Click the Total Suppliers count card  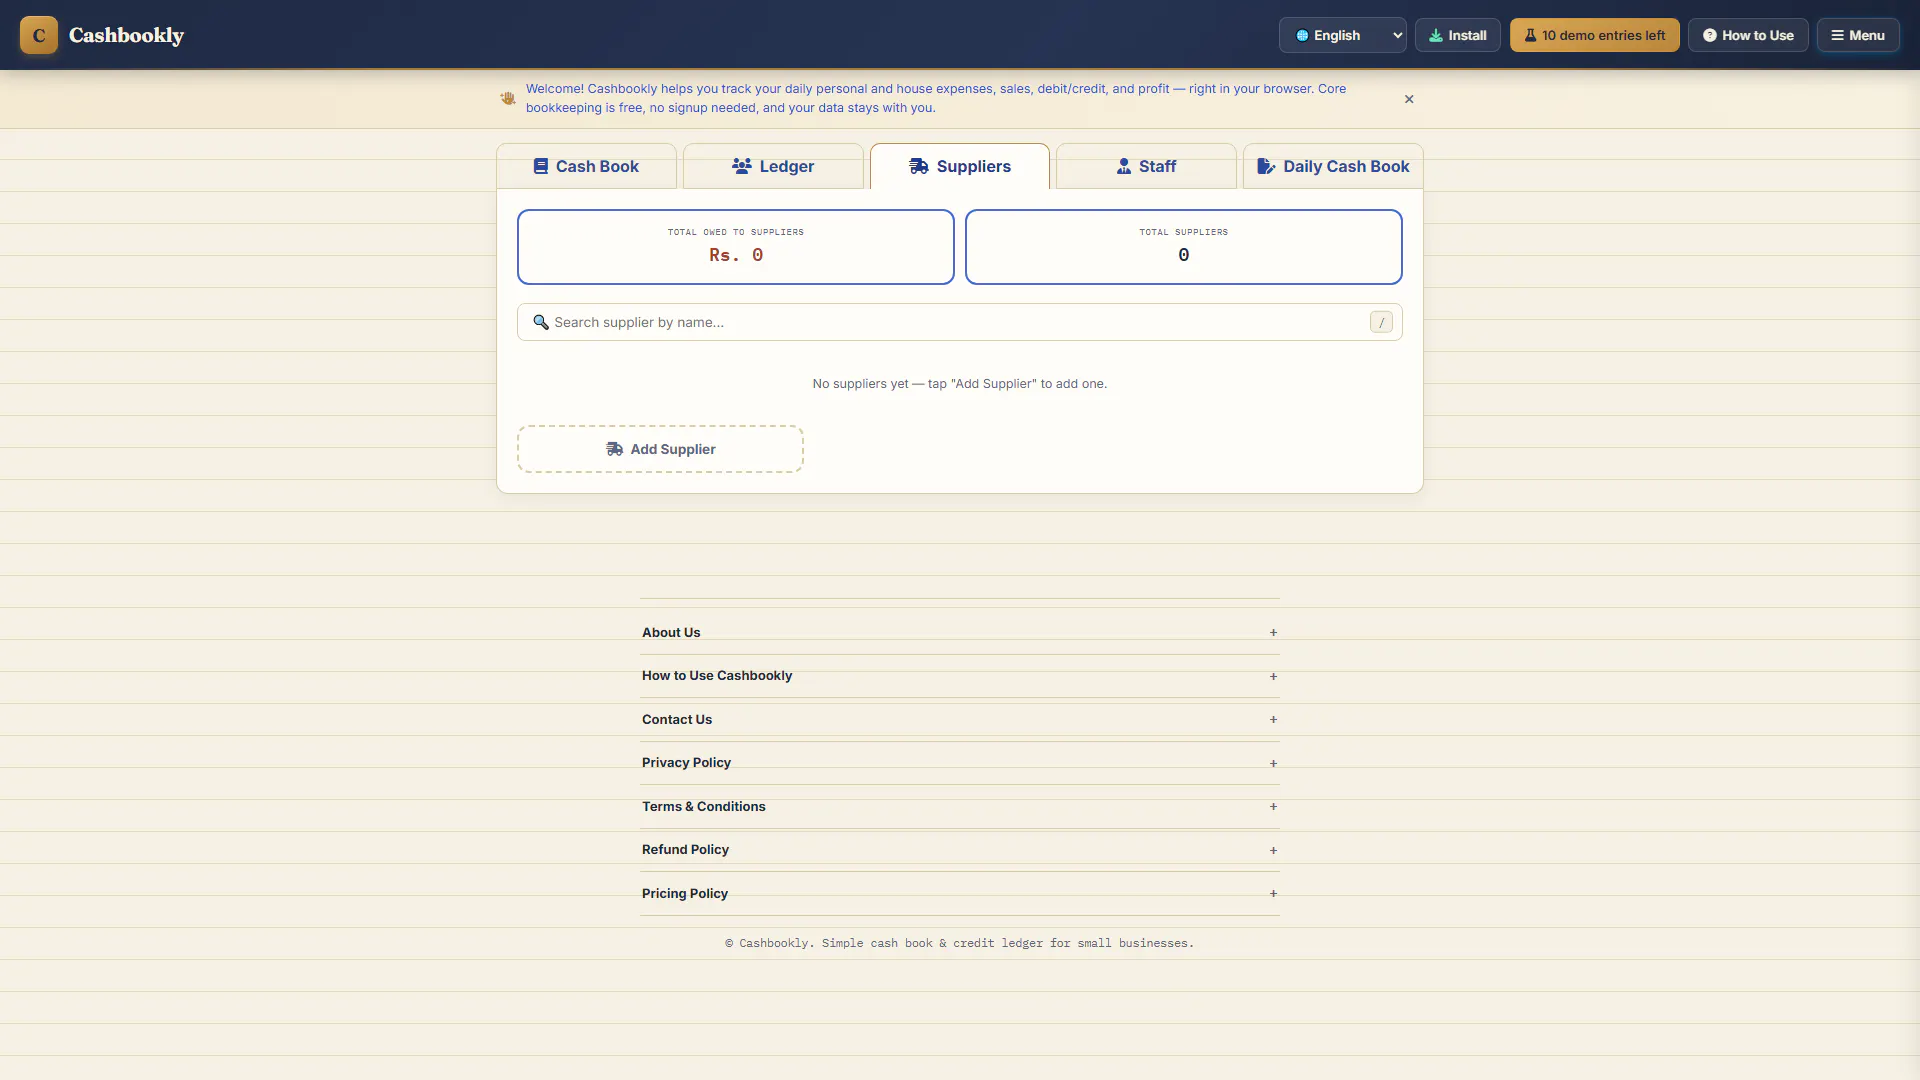(1184, 247)
